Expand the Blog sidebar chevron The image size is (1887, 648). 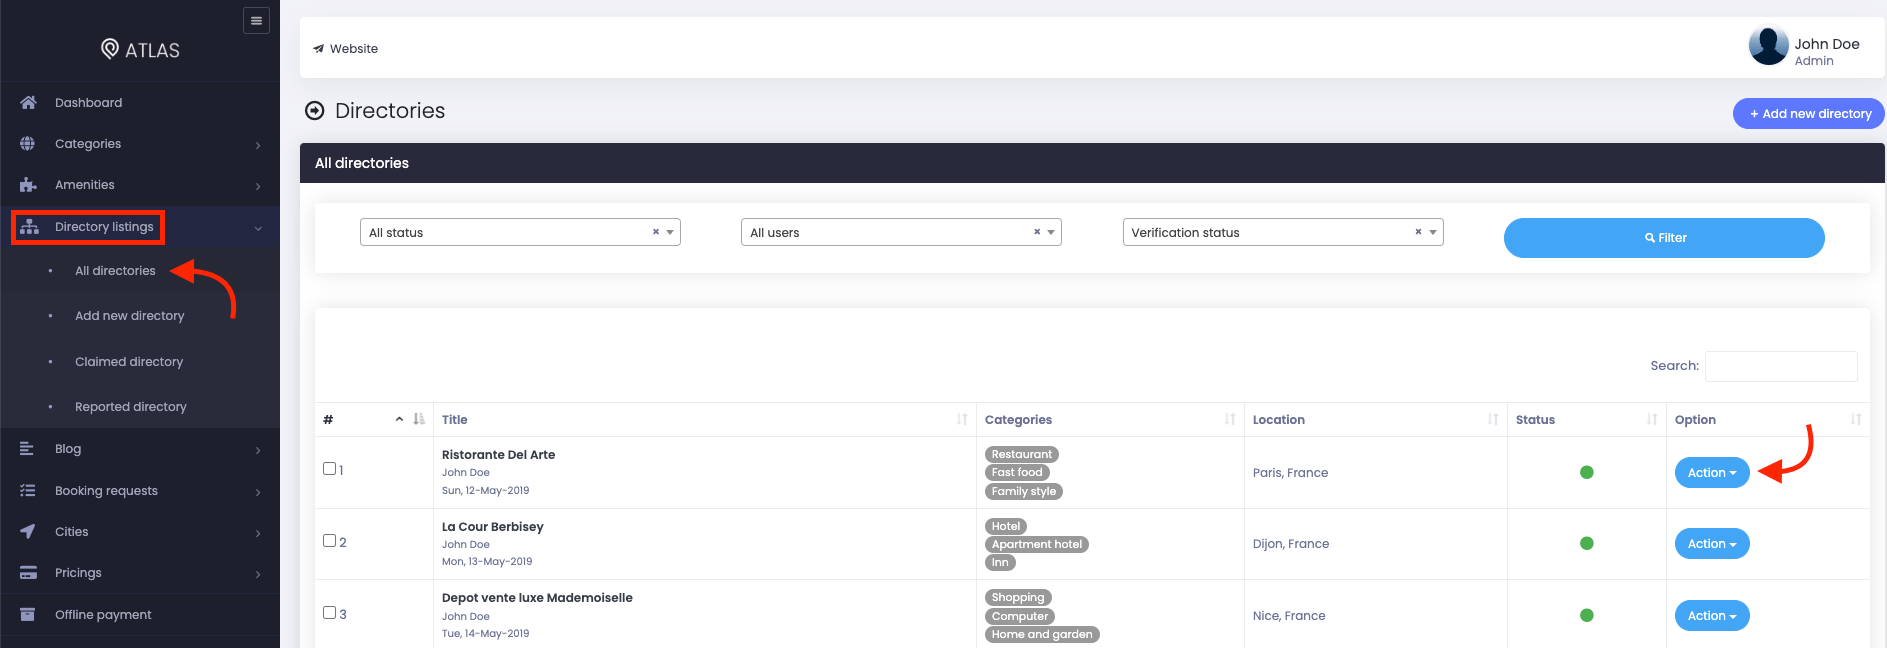point(258,450)
